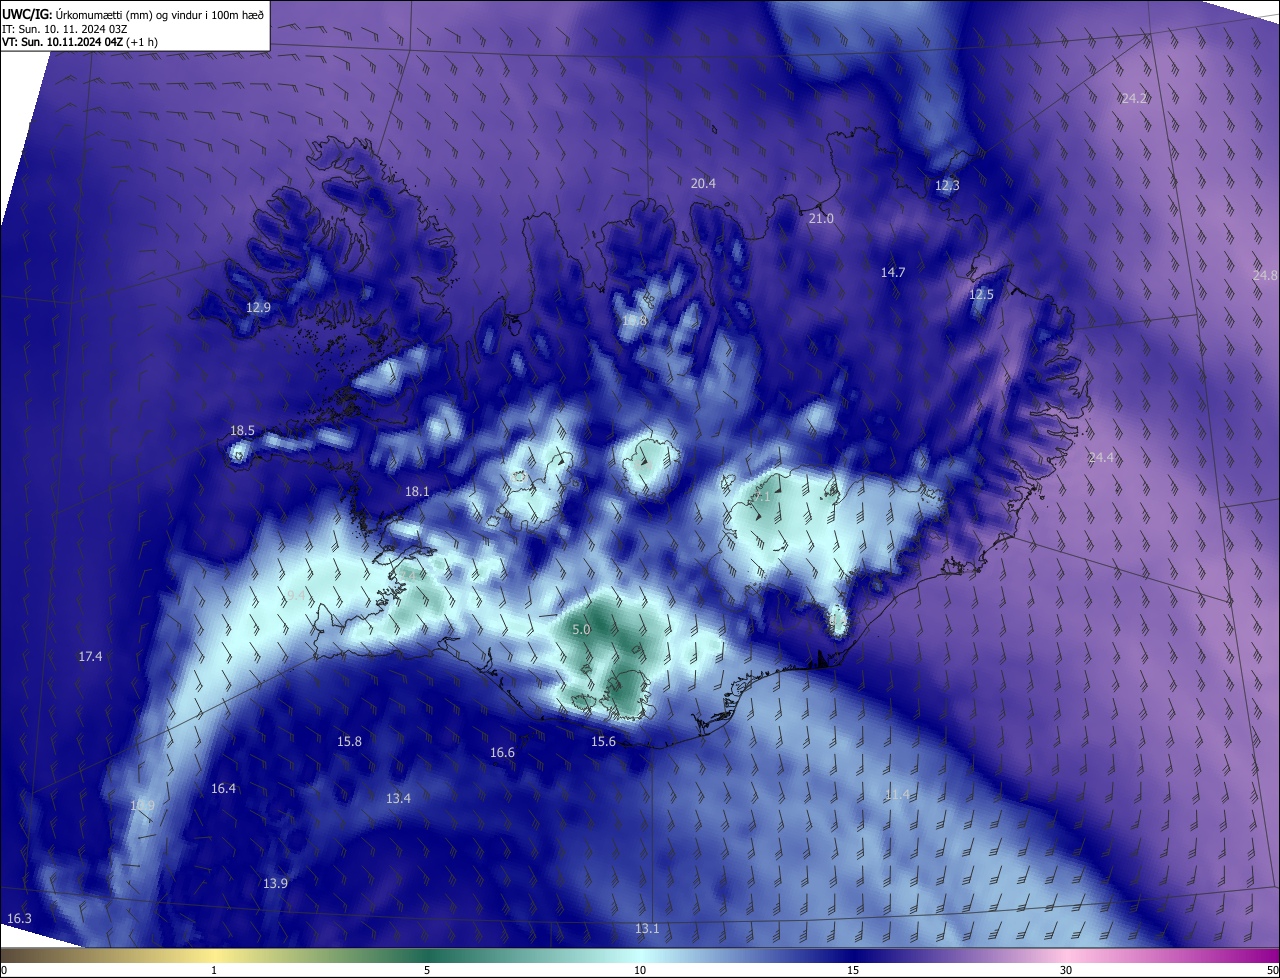Click the 12.5 value label
Viewport: 1280px width, 978px height.
[x=981, y=294]
